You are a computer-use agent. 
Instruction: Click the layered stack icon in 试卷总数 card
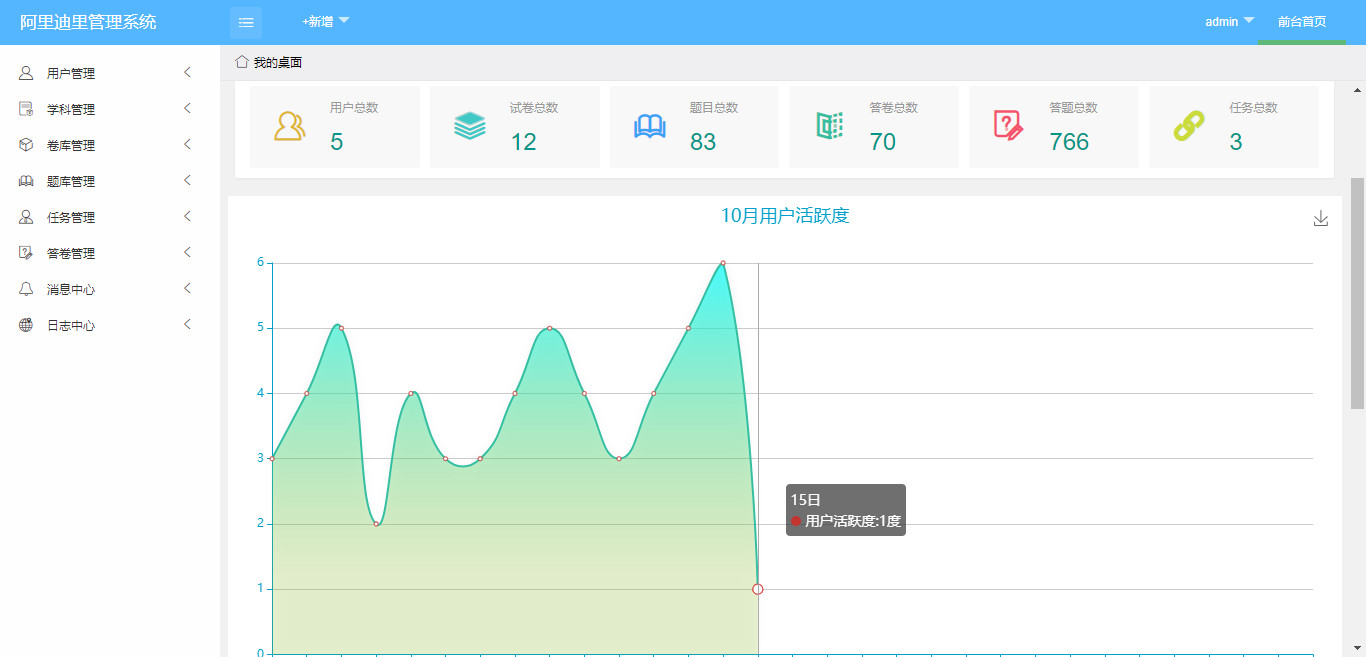tap(470, 126)
